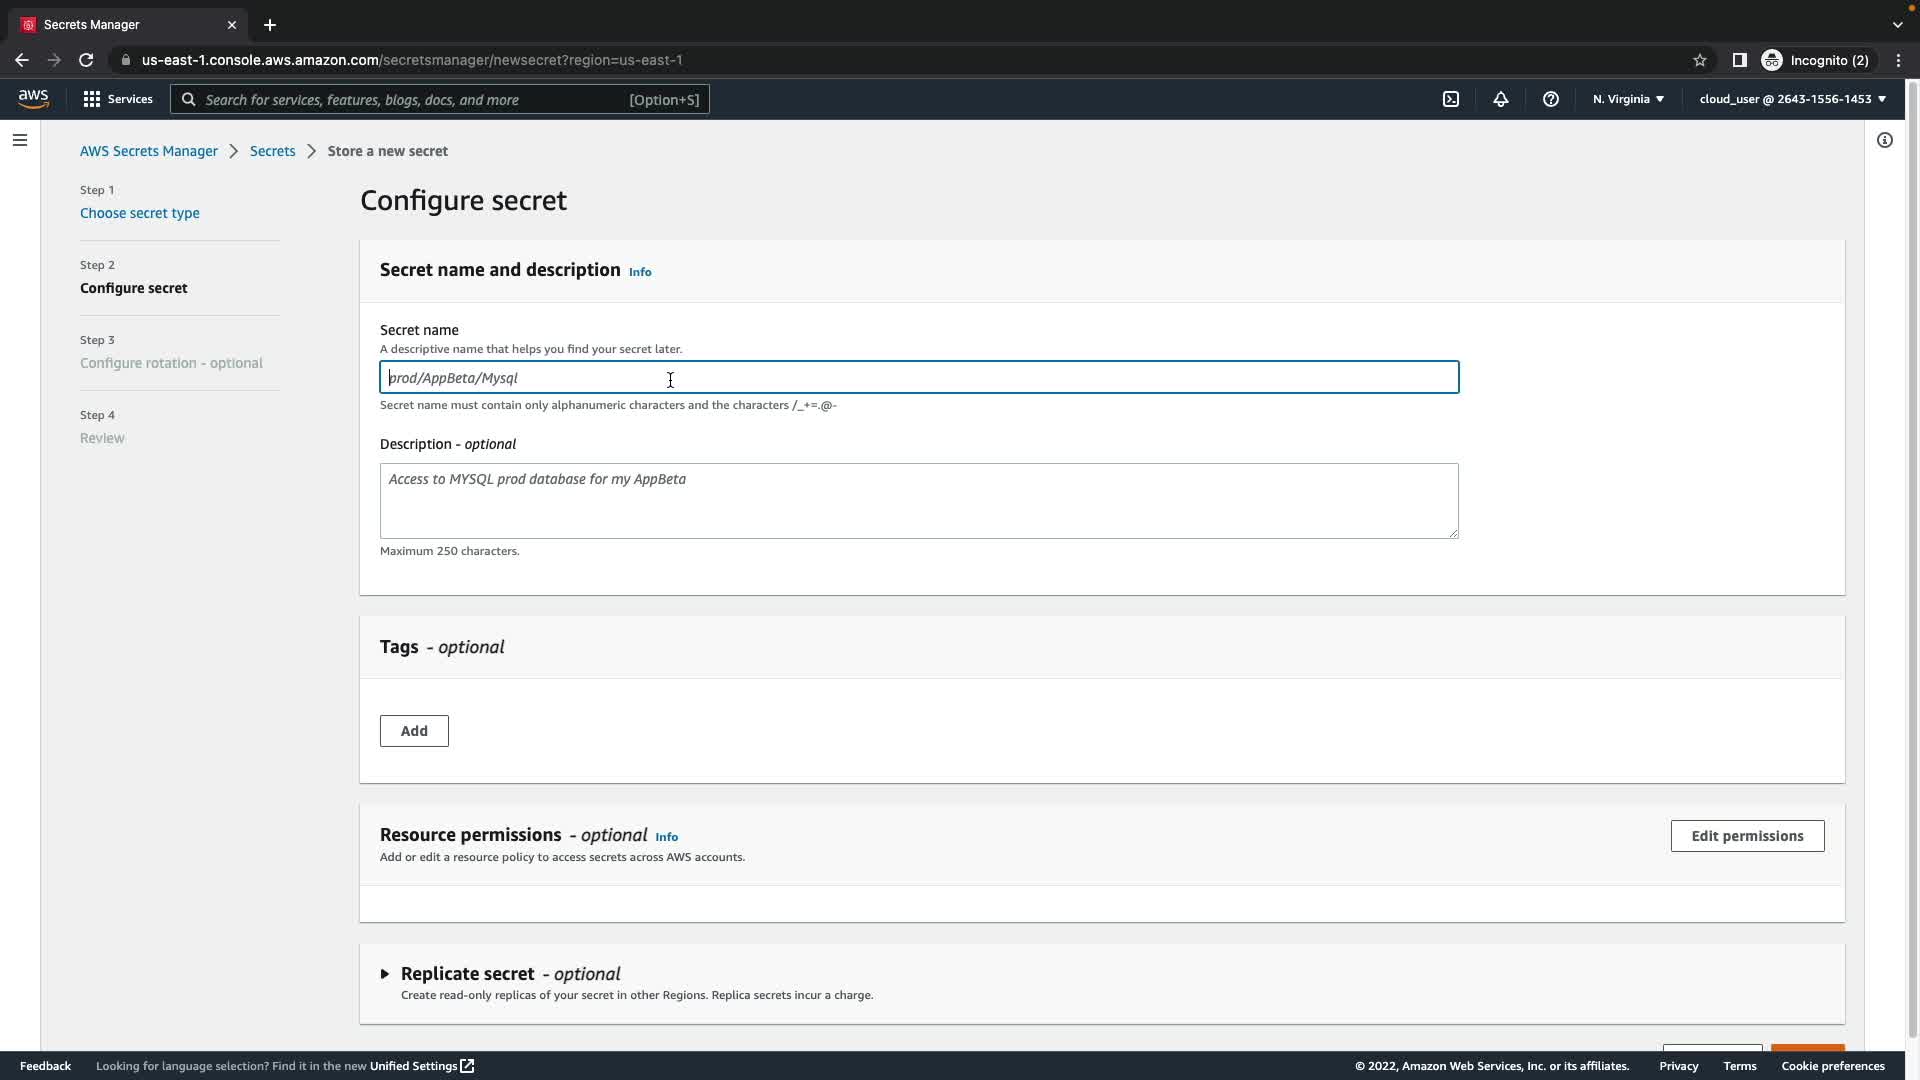The image size is (1920, 1080).
Task: Open the info panel icon at right
Action: coord(1884,140)
